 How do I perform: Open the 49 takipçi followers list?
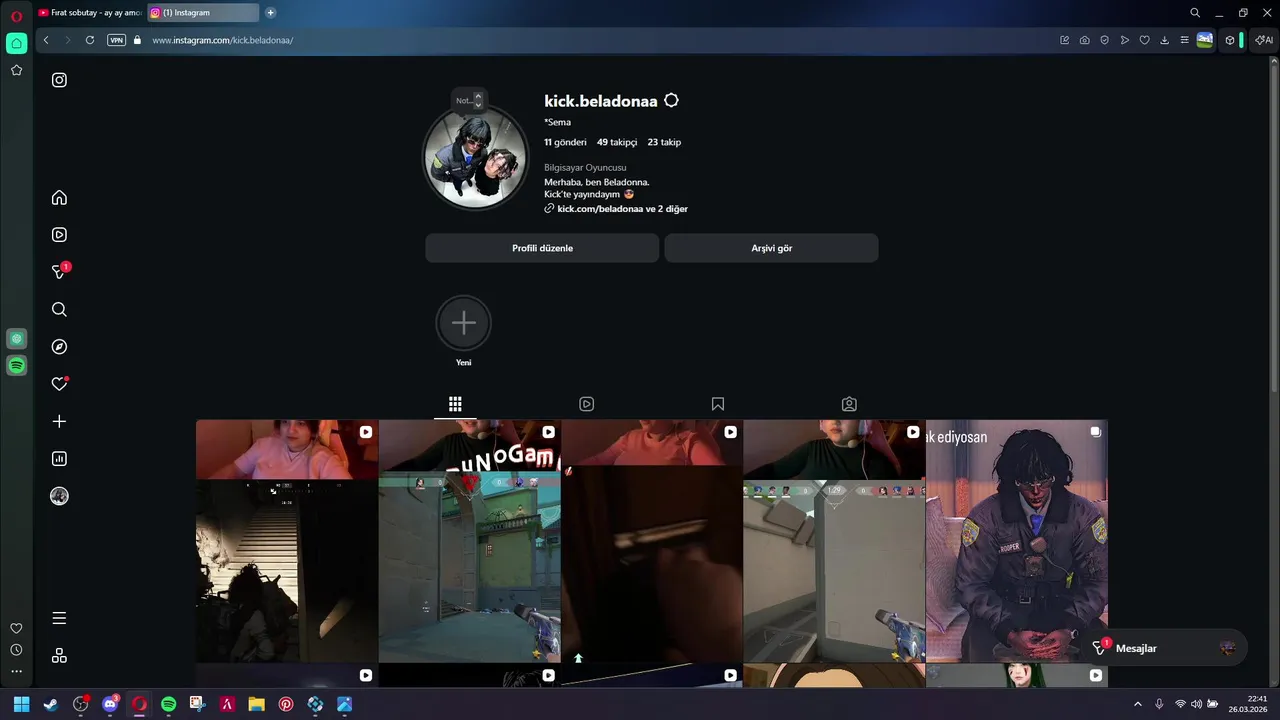click(x=617, y=142)
